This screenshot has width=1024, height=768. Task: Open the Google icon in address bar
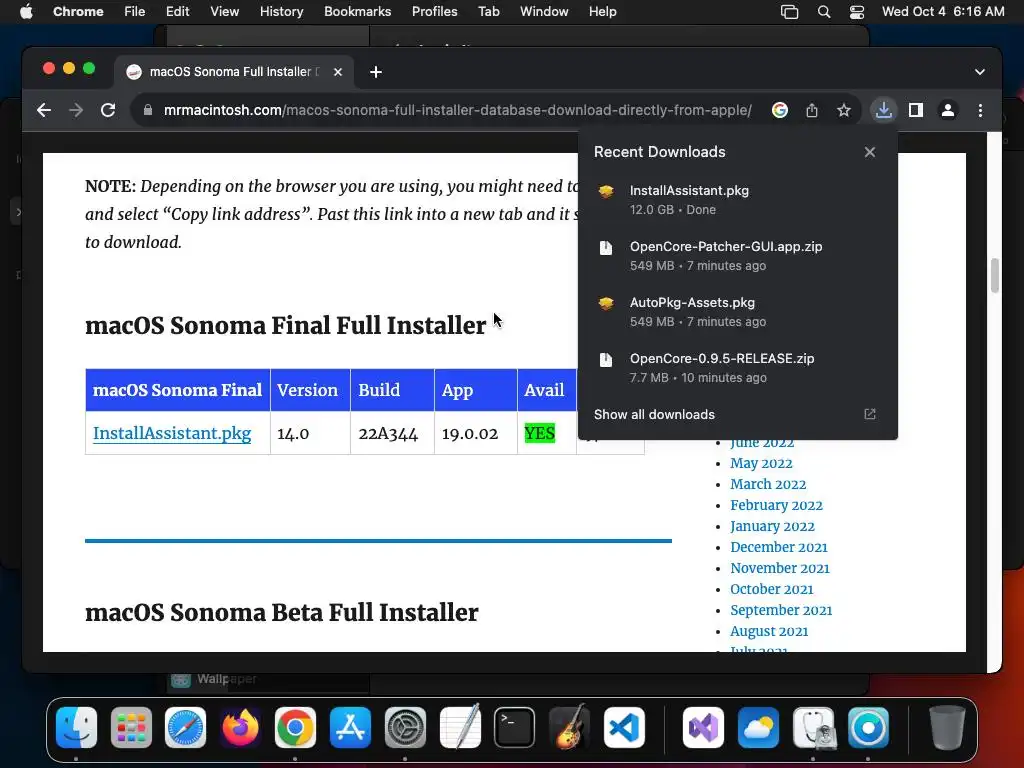click(x=780, y=110)
